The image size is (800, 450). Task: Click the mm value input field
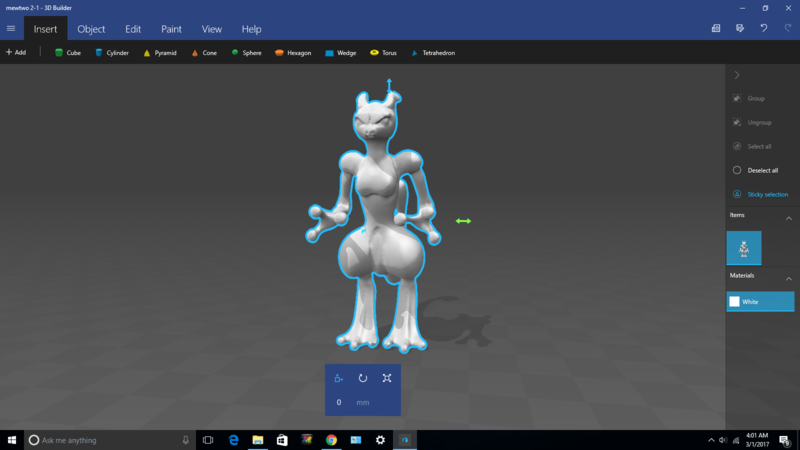pos(339,403)
